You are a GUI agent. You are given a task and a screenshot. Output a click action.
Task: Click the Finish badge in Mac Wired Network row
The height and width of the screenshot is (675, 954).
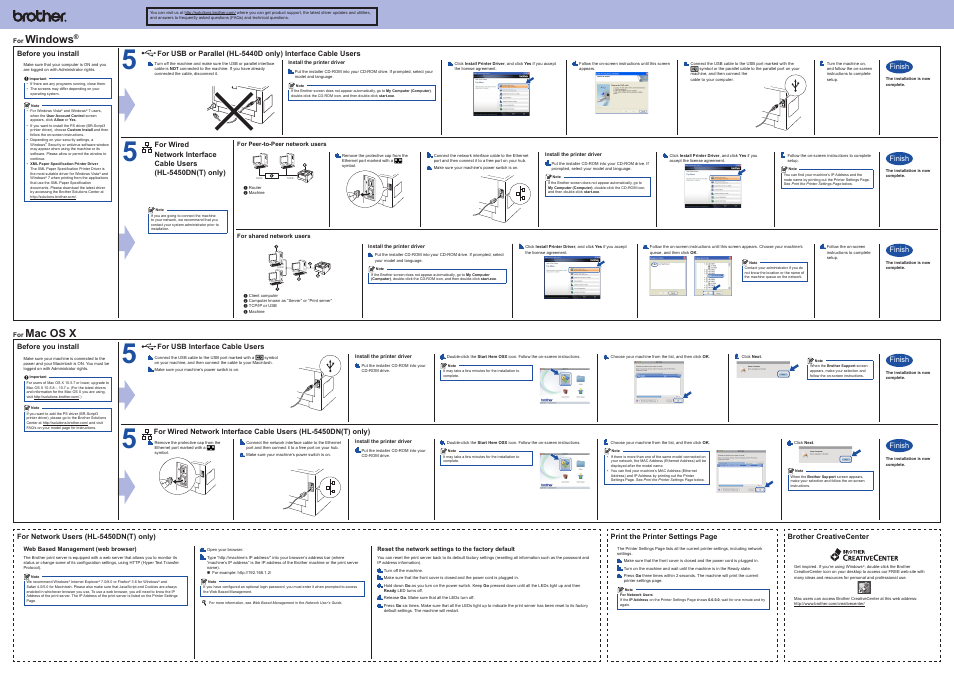[899, 446]
